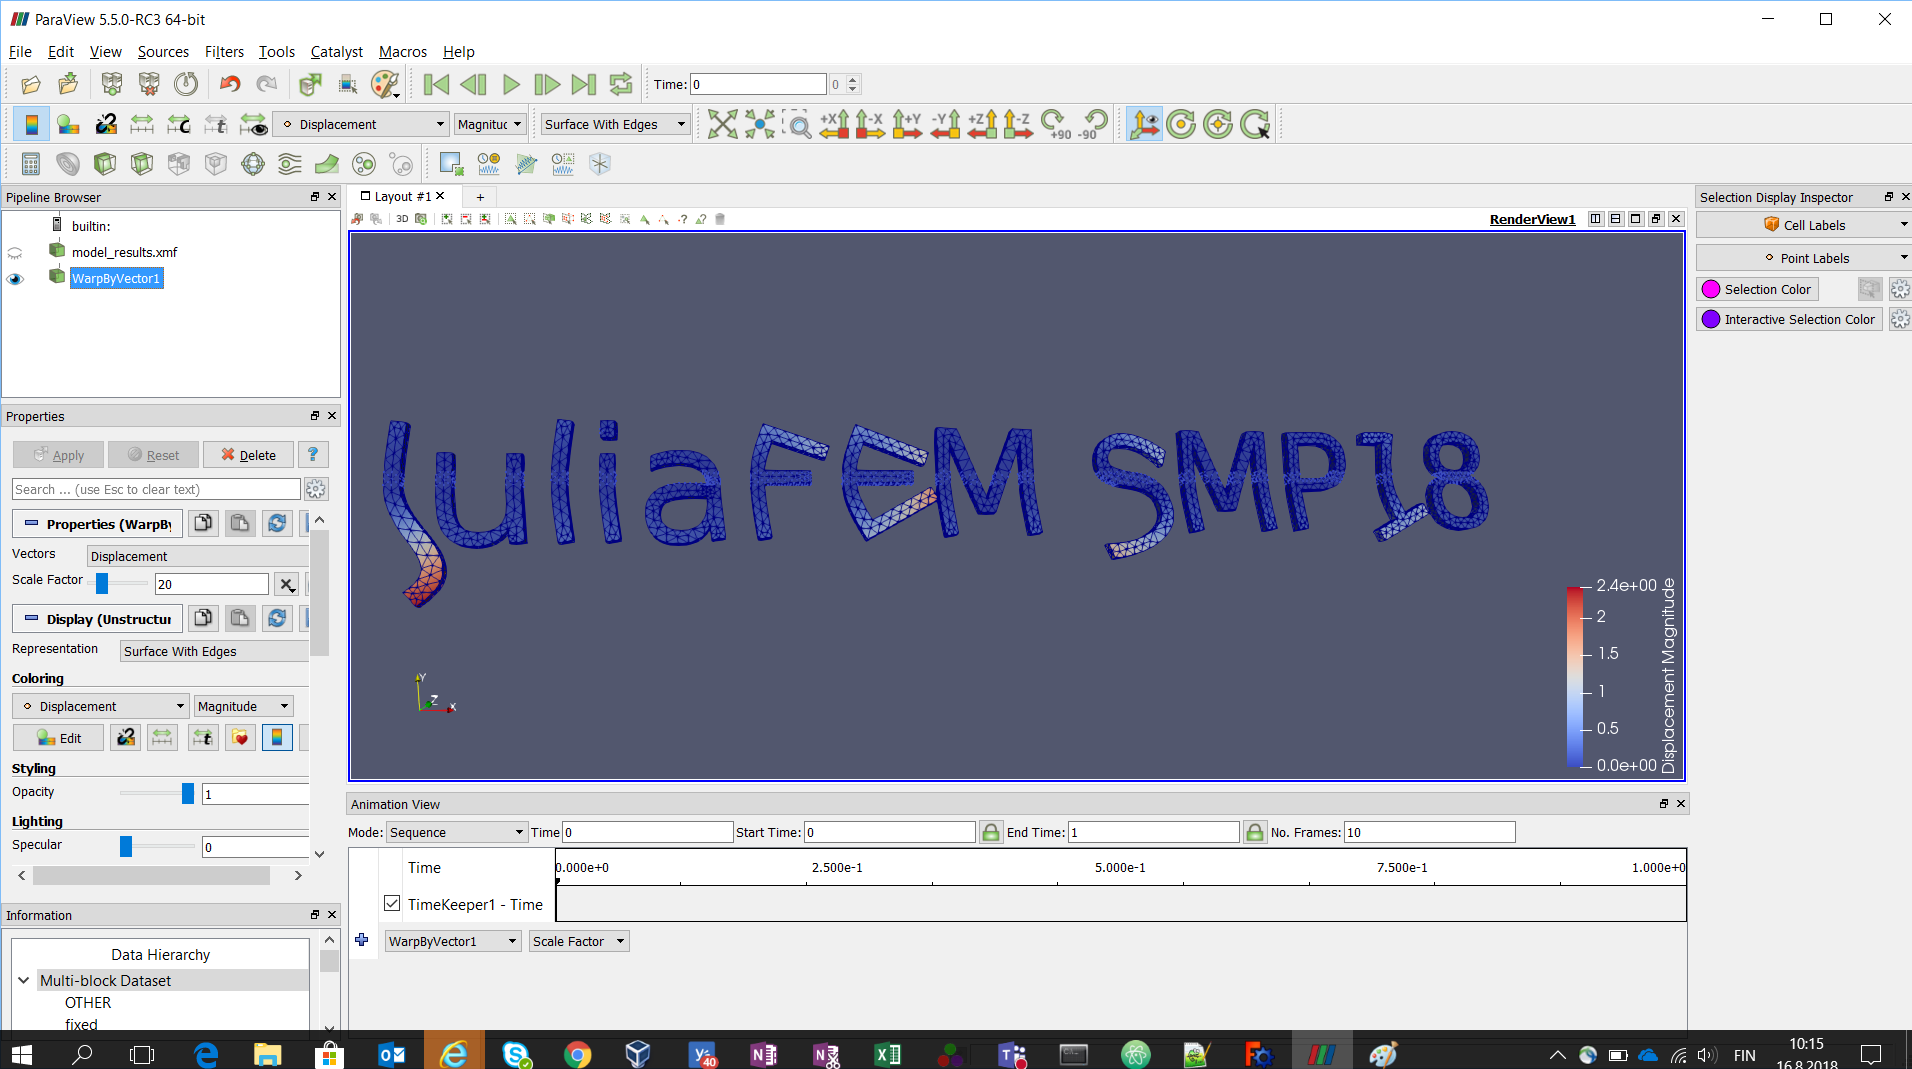Open the Magnitude dropdown in Coloring section
This screenshot has height=1069, width=1912.
click(x=244, y=706)
